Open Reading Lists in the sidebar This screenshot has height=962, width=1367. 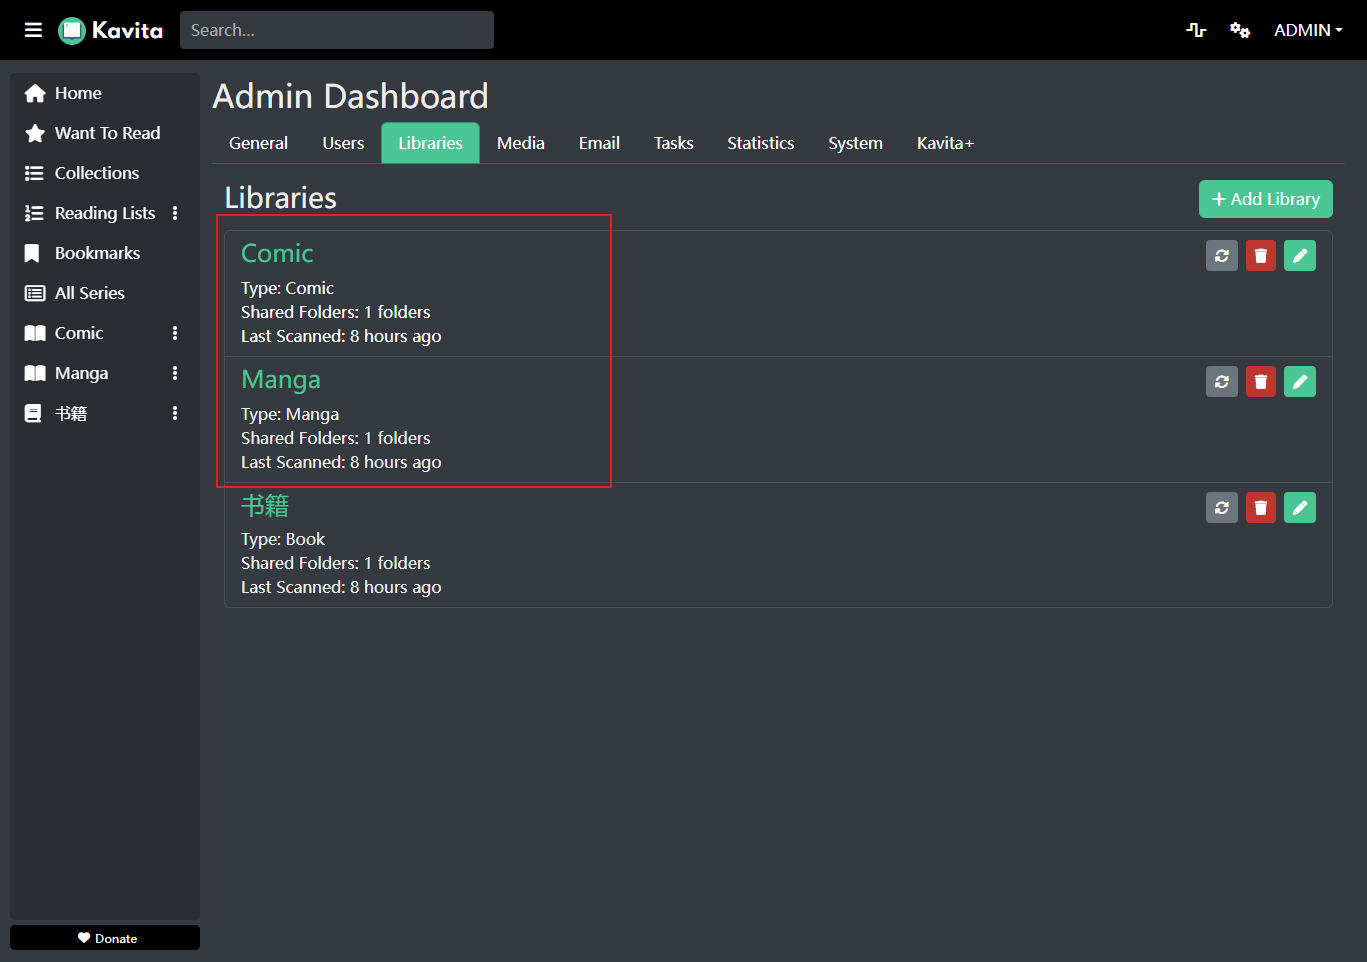point(105,213)
